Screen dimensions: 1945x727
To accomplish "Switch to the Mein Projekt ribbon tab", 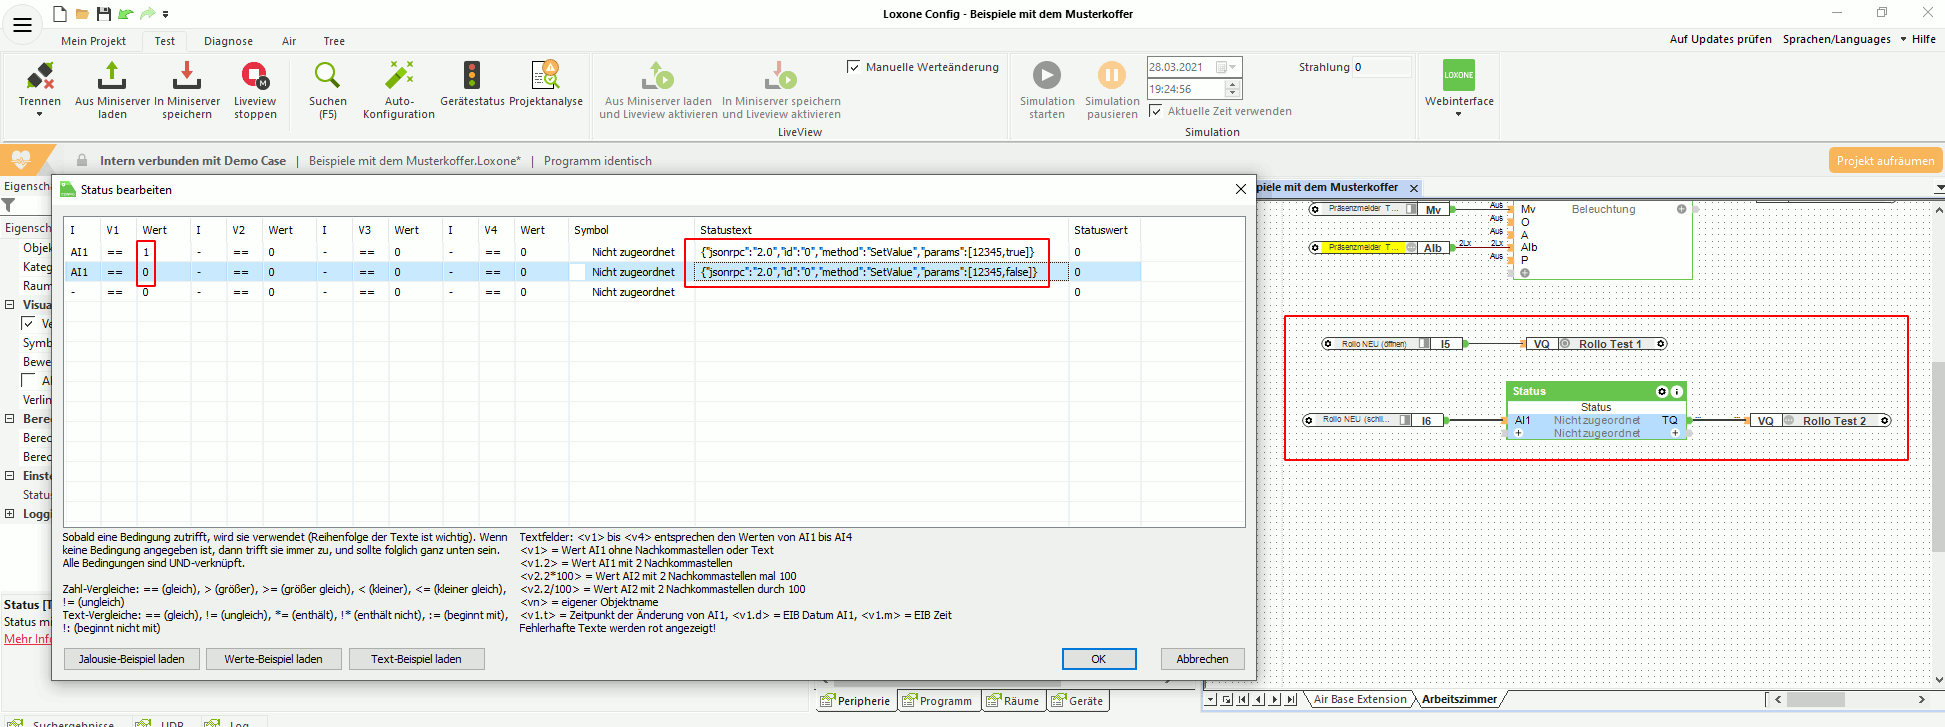I will [93, 41].
